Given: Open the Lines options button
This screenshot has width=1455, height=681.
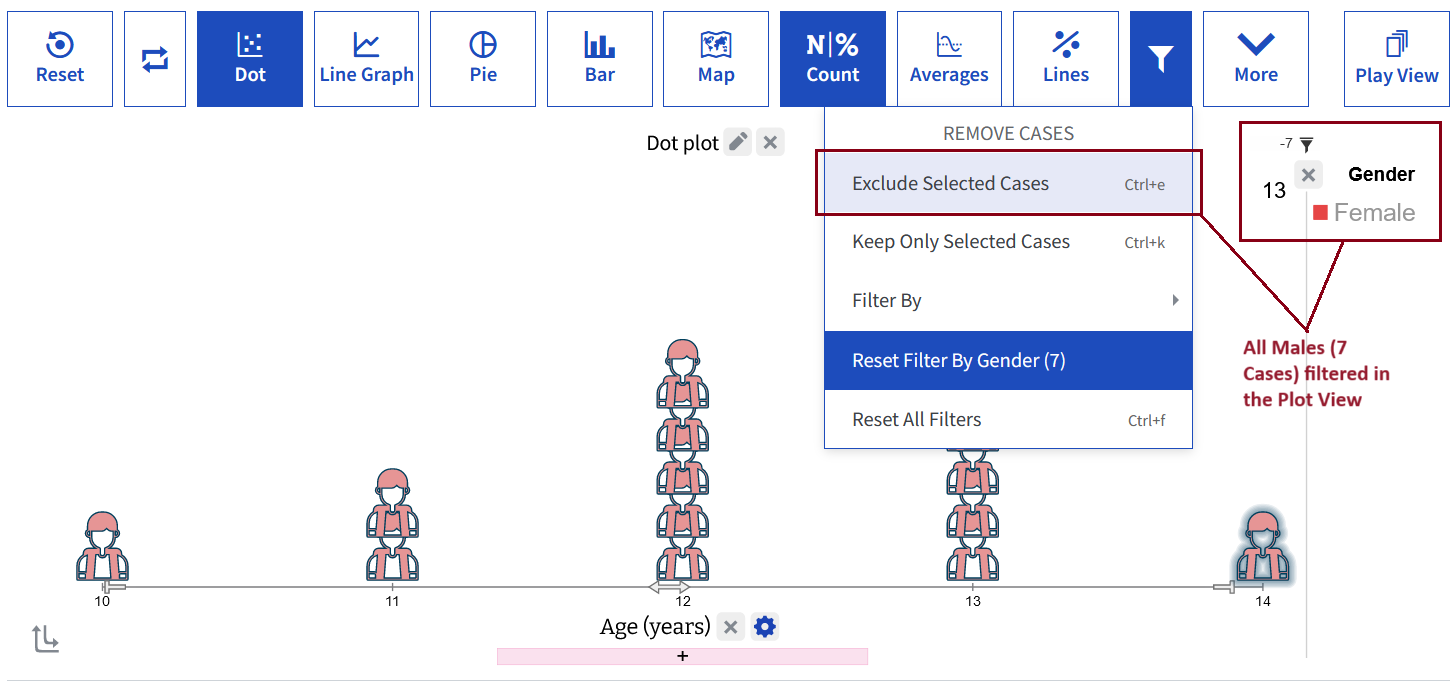Looking at the screenshot, I should [1066, 59].
